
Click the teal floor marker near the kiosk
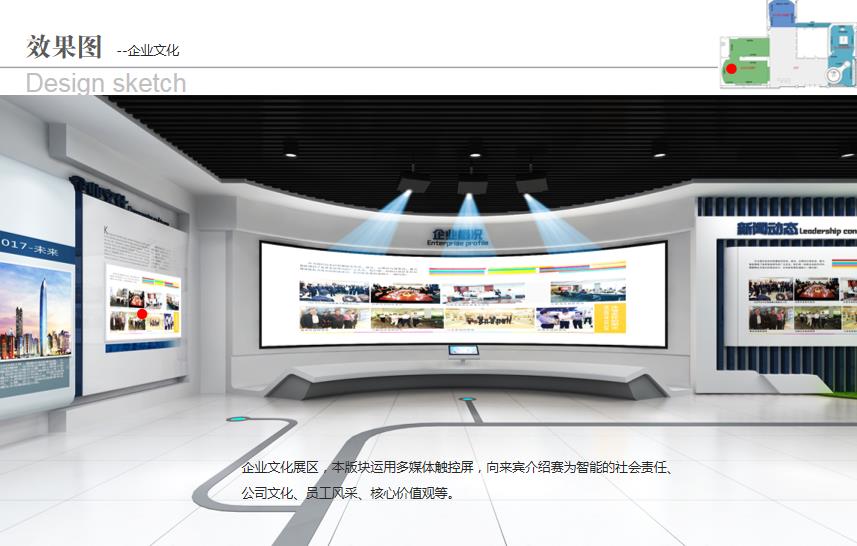tap(467, 399)
